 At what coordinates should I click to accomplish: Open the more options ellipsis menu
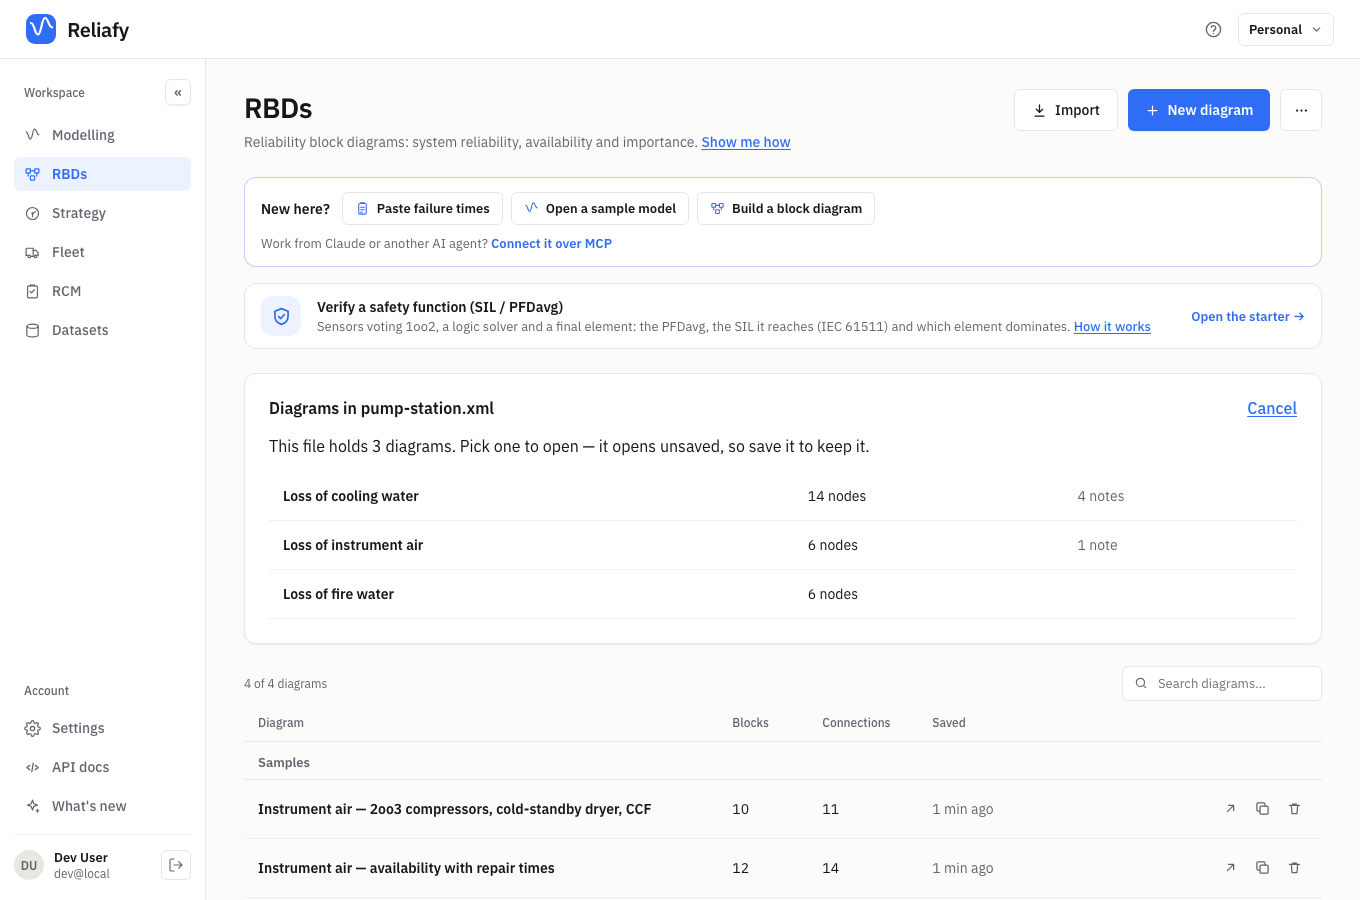[1301, 110]
